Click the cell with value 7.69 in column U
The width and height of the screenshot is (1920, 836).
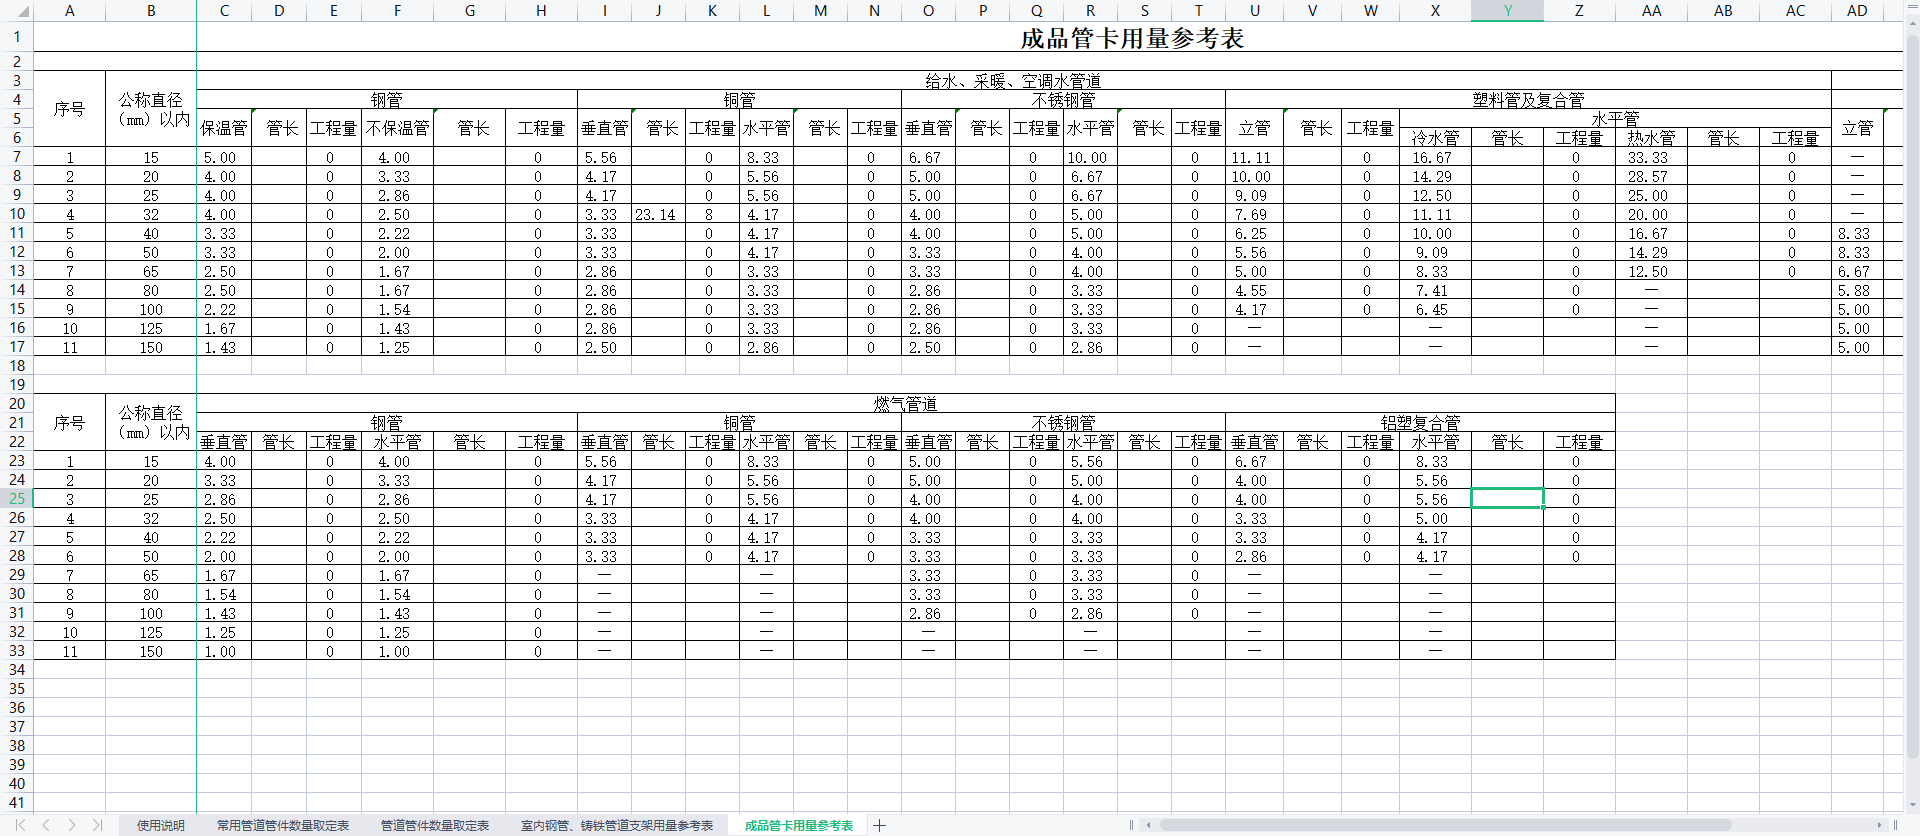click(1254, 214)
